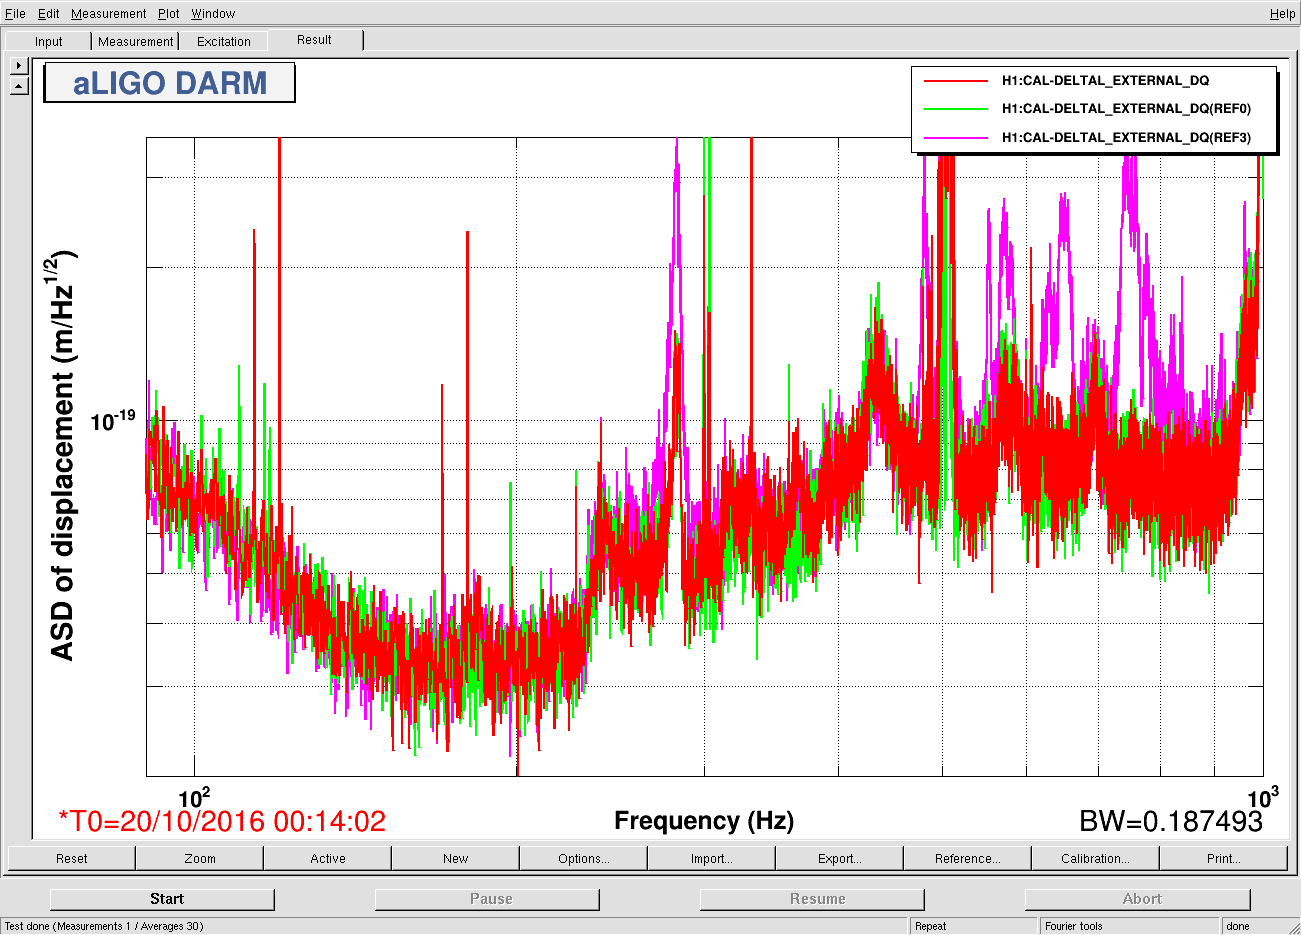Click the Export... button
This screenshot has height=935, width=1301.
coord(840,858)
